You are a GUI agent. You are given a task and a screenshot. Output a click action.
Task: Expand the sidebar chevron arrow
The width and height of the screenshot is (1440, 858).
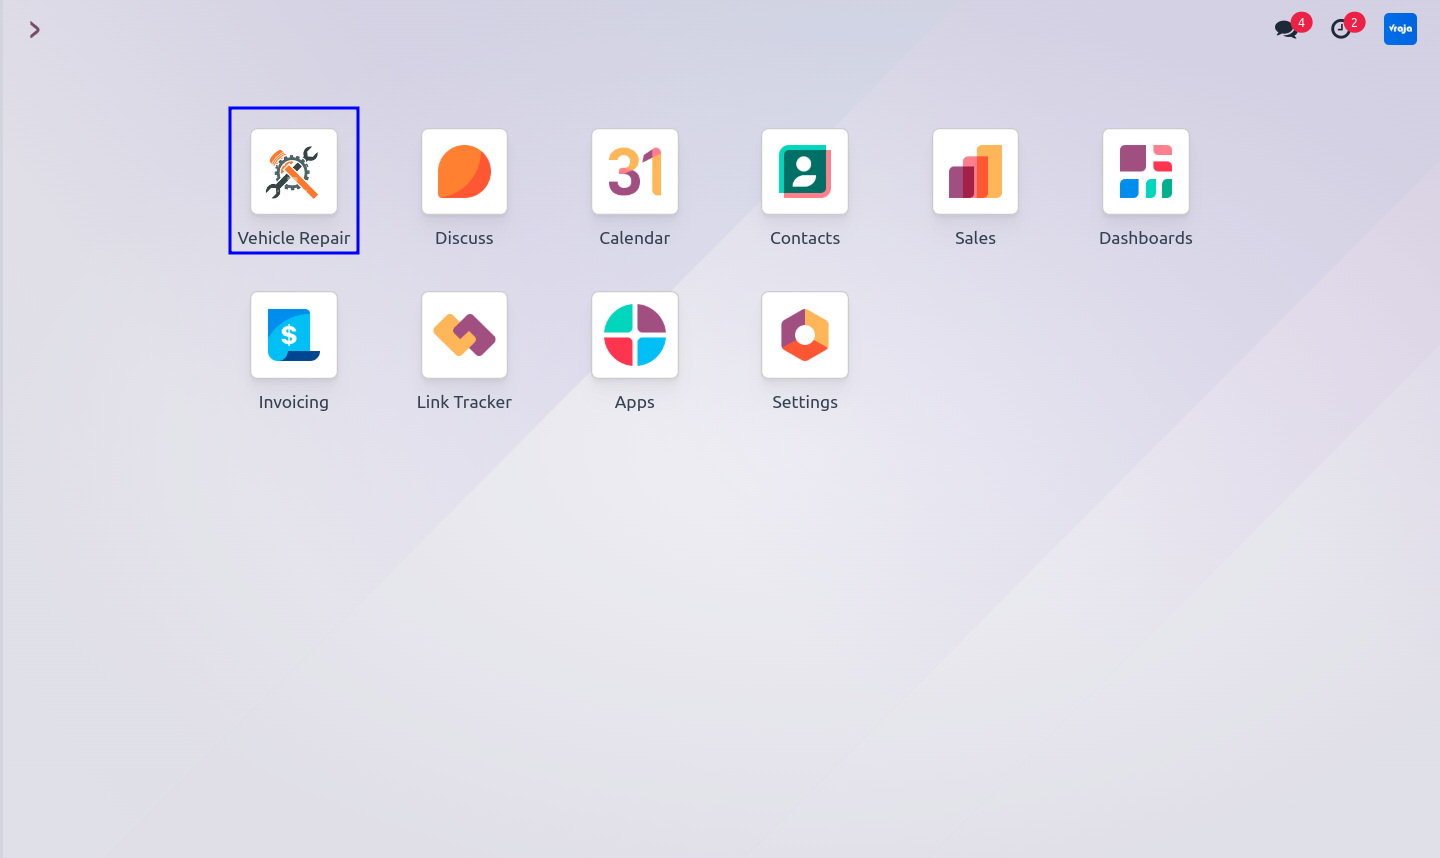35,30
